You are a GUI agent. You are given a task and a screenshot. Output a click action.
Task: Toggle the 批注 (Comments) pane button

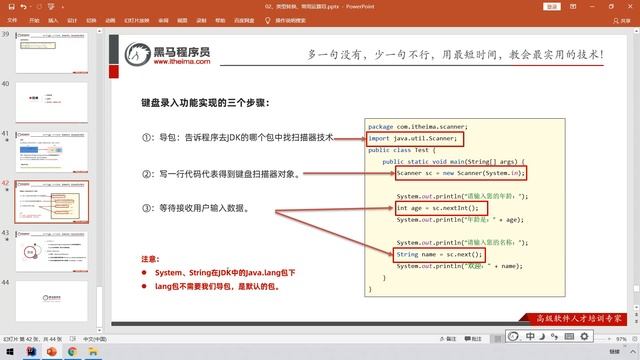coord(473,339)
